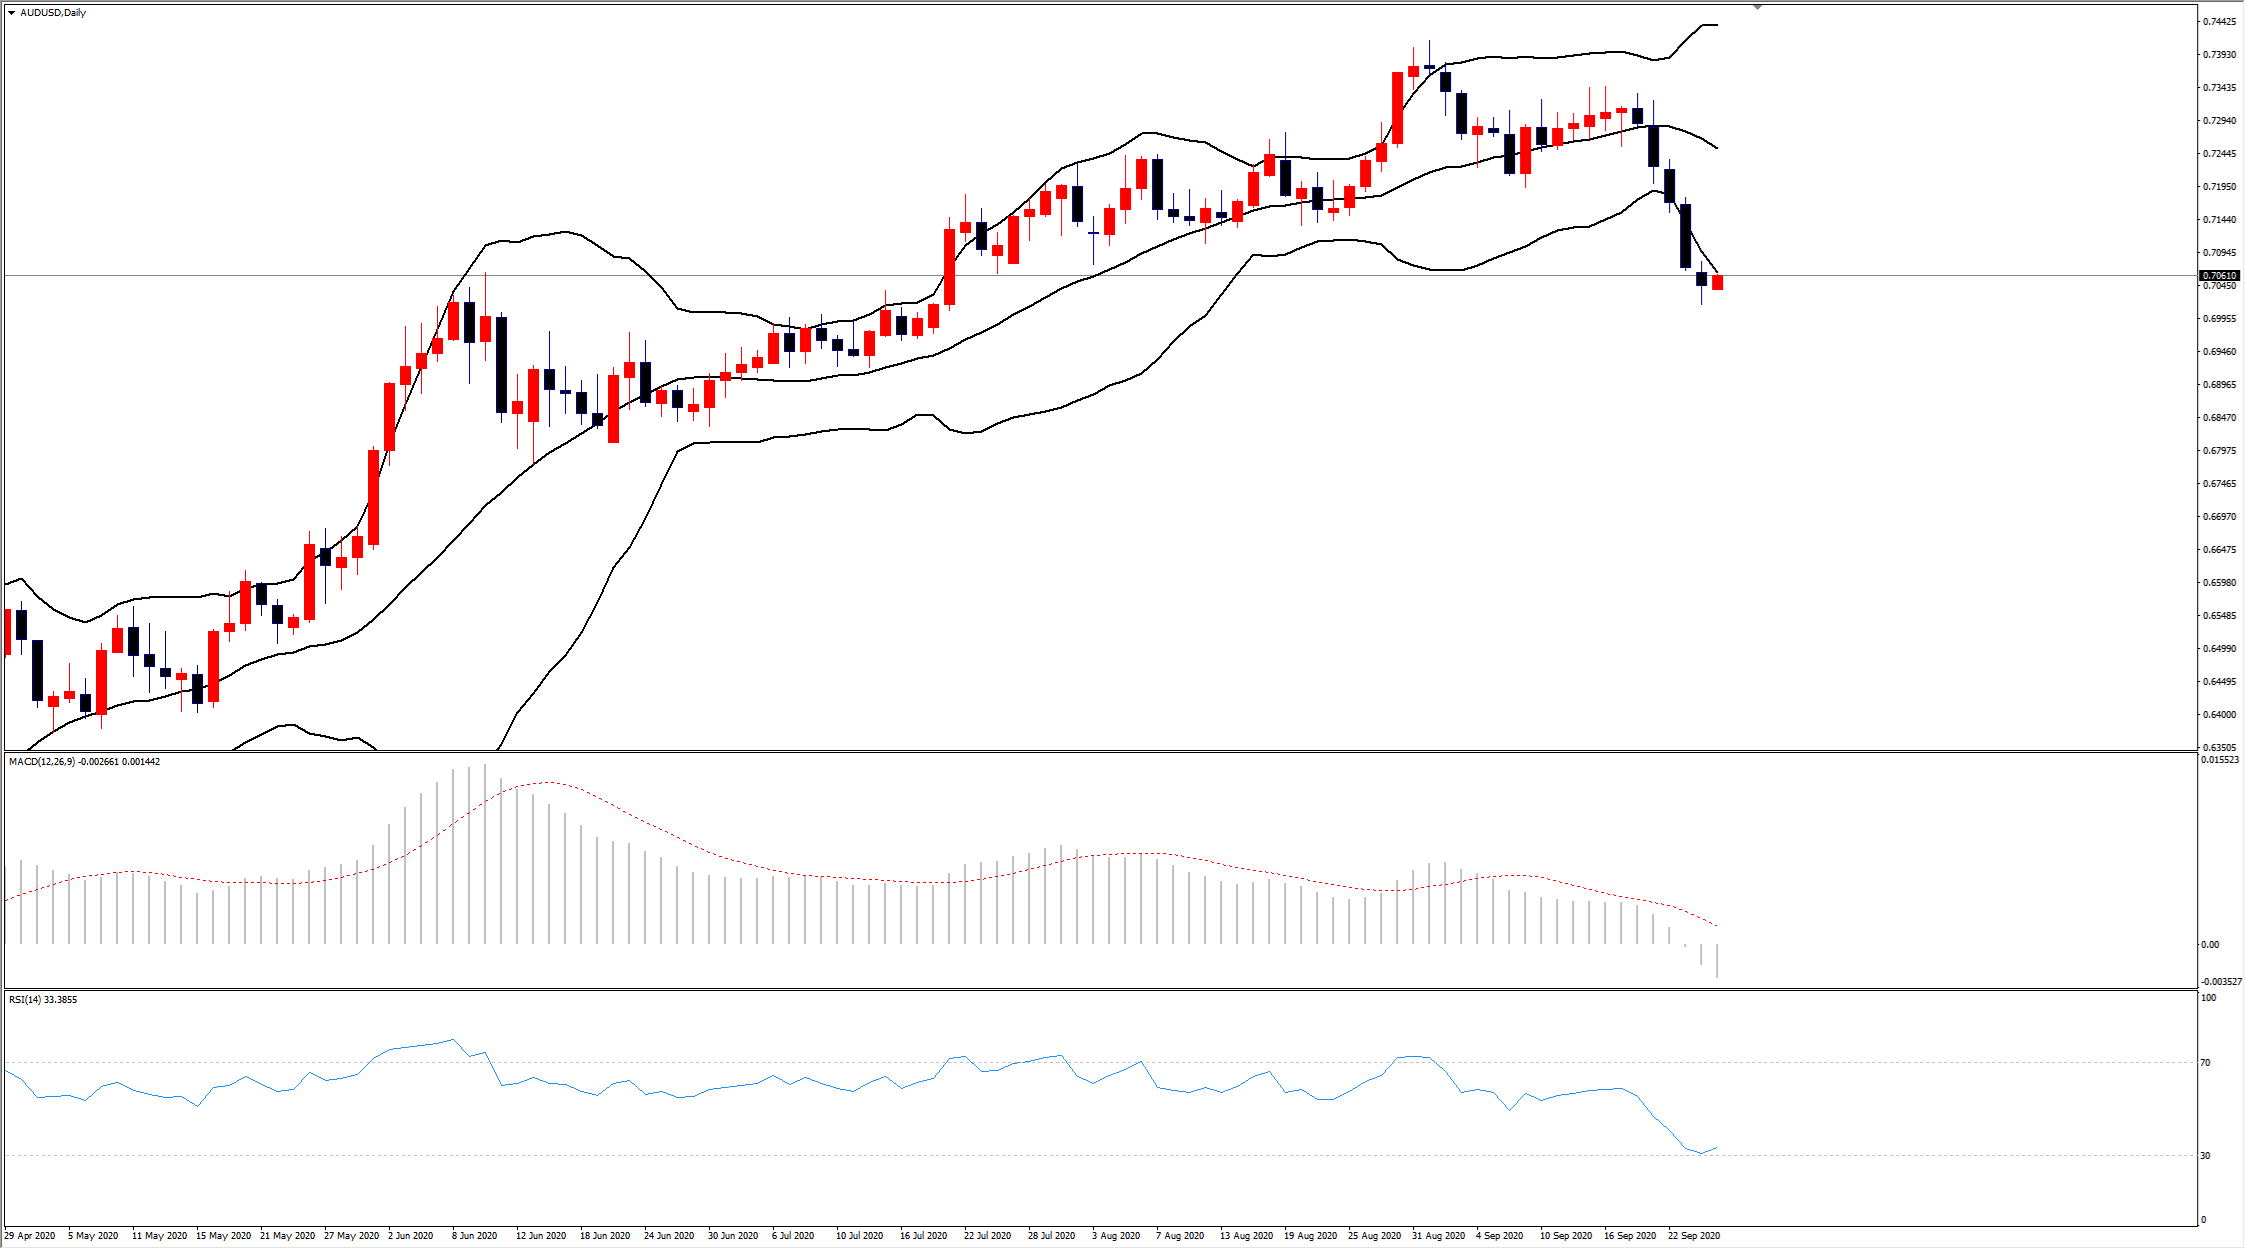Click the 6 Jul 2020 date label
The height and width of the screenshot is (1249, 2245).
(794, 1236)
